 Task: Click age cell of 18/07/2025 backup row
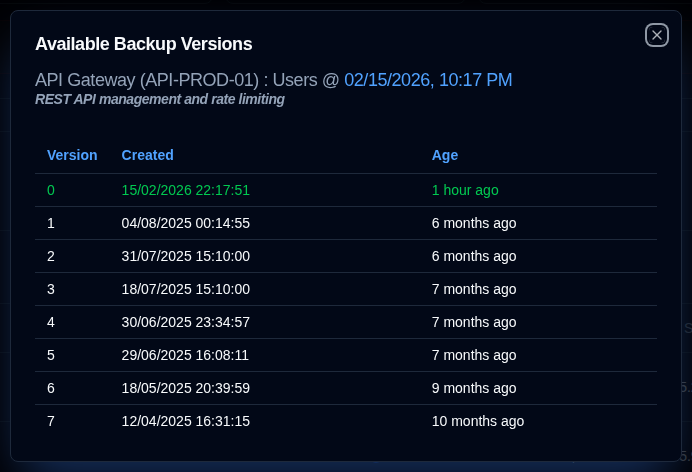click(x=474, y=289)
